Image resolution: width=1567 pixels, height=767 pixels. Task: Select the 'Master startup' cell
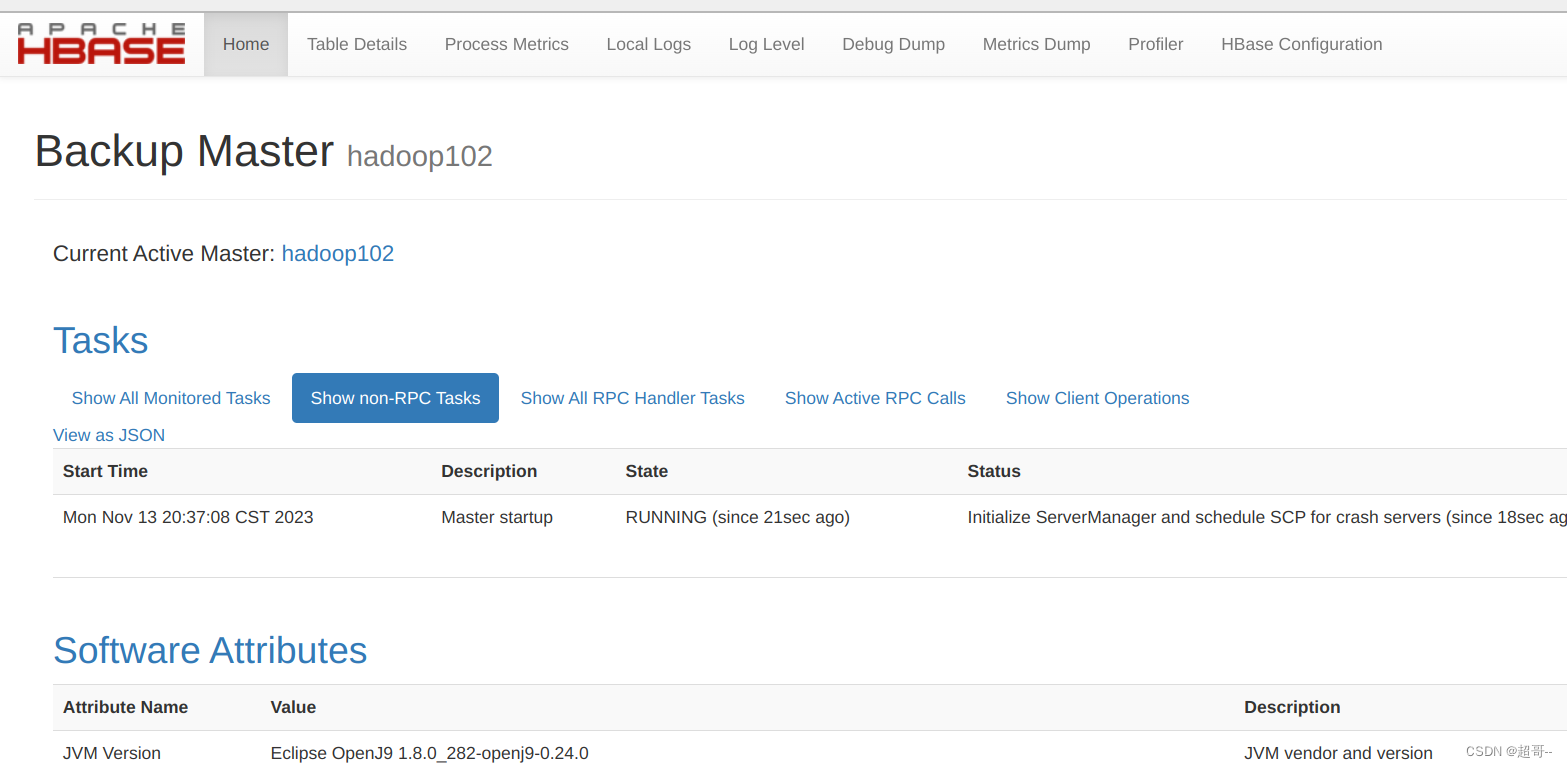pos(497,518)
